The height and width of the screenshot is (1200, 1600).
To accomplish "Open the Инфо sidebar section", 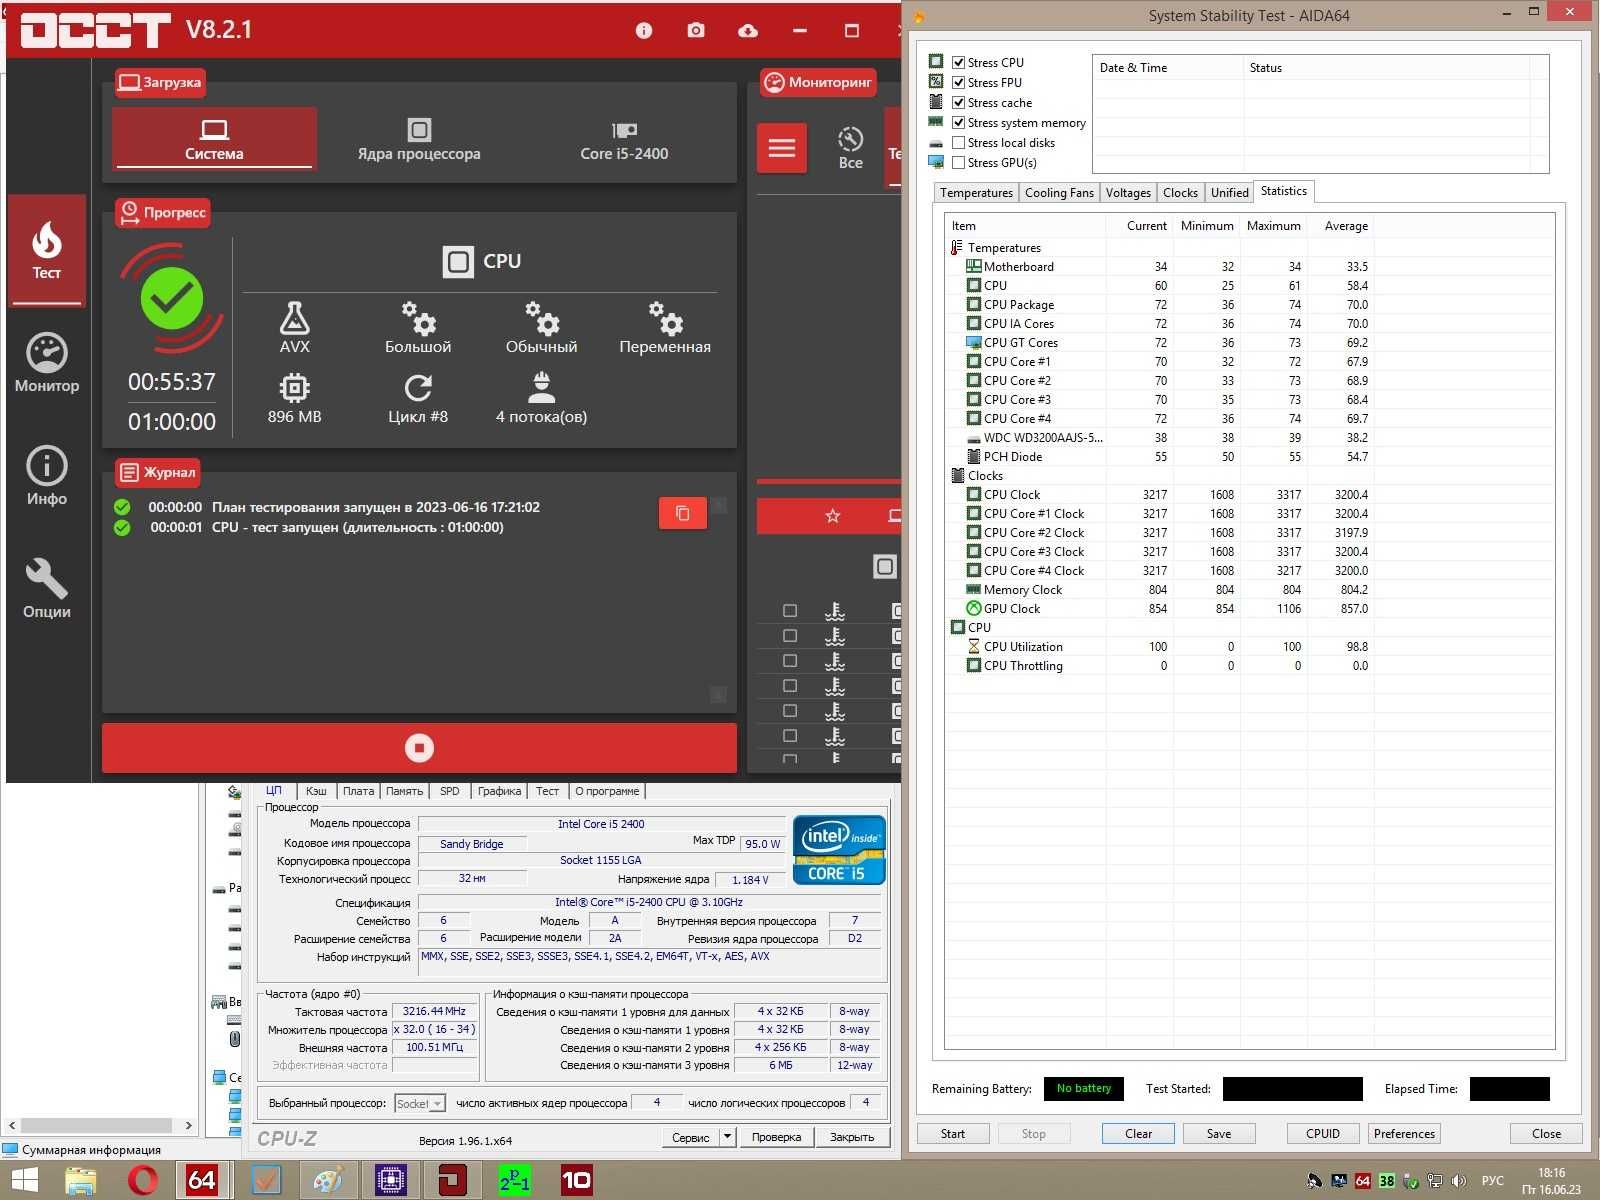I will point(47,476).
